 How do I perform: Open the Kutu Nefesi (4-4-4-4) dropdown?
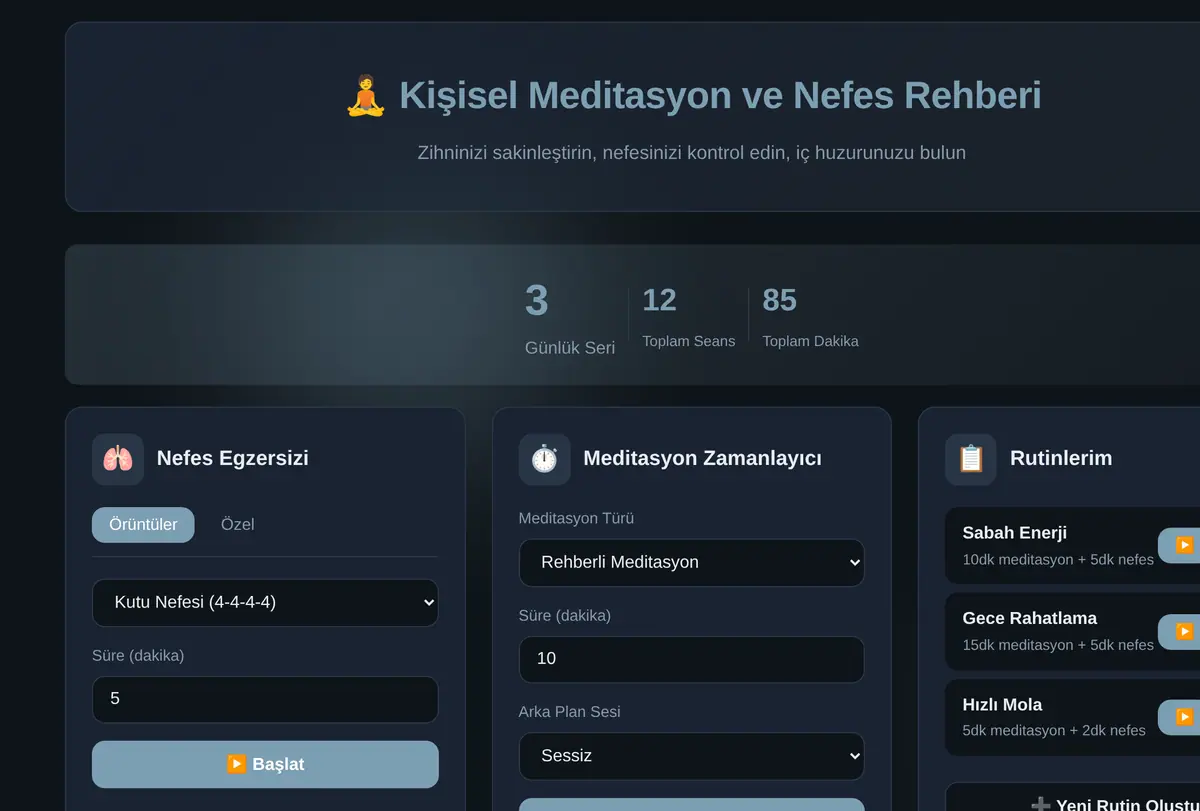point(265,602)
